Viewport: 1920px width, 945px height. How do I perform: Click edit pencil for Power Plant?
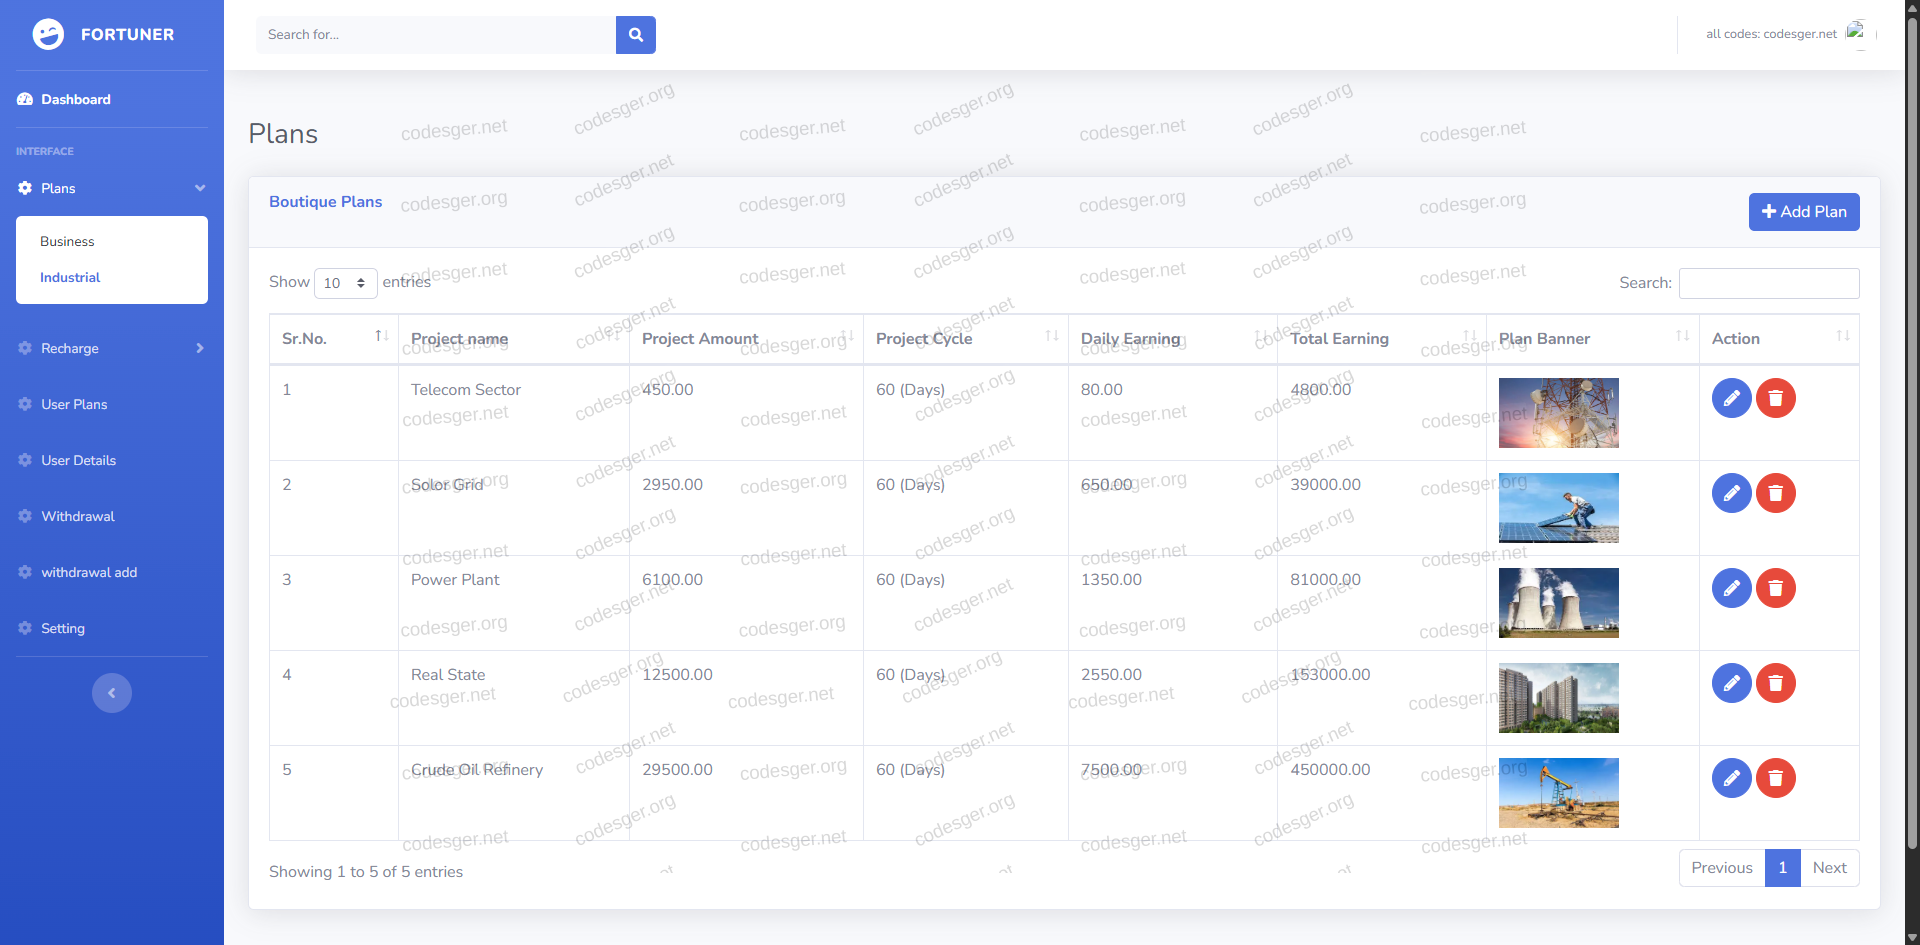(x=1731, y=588)
